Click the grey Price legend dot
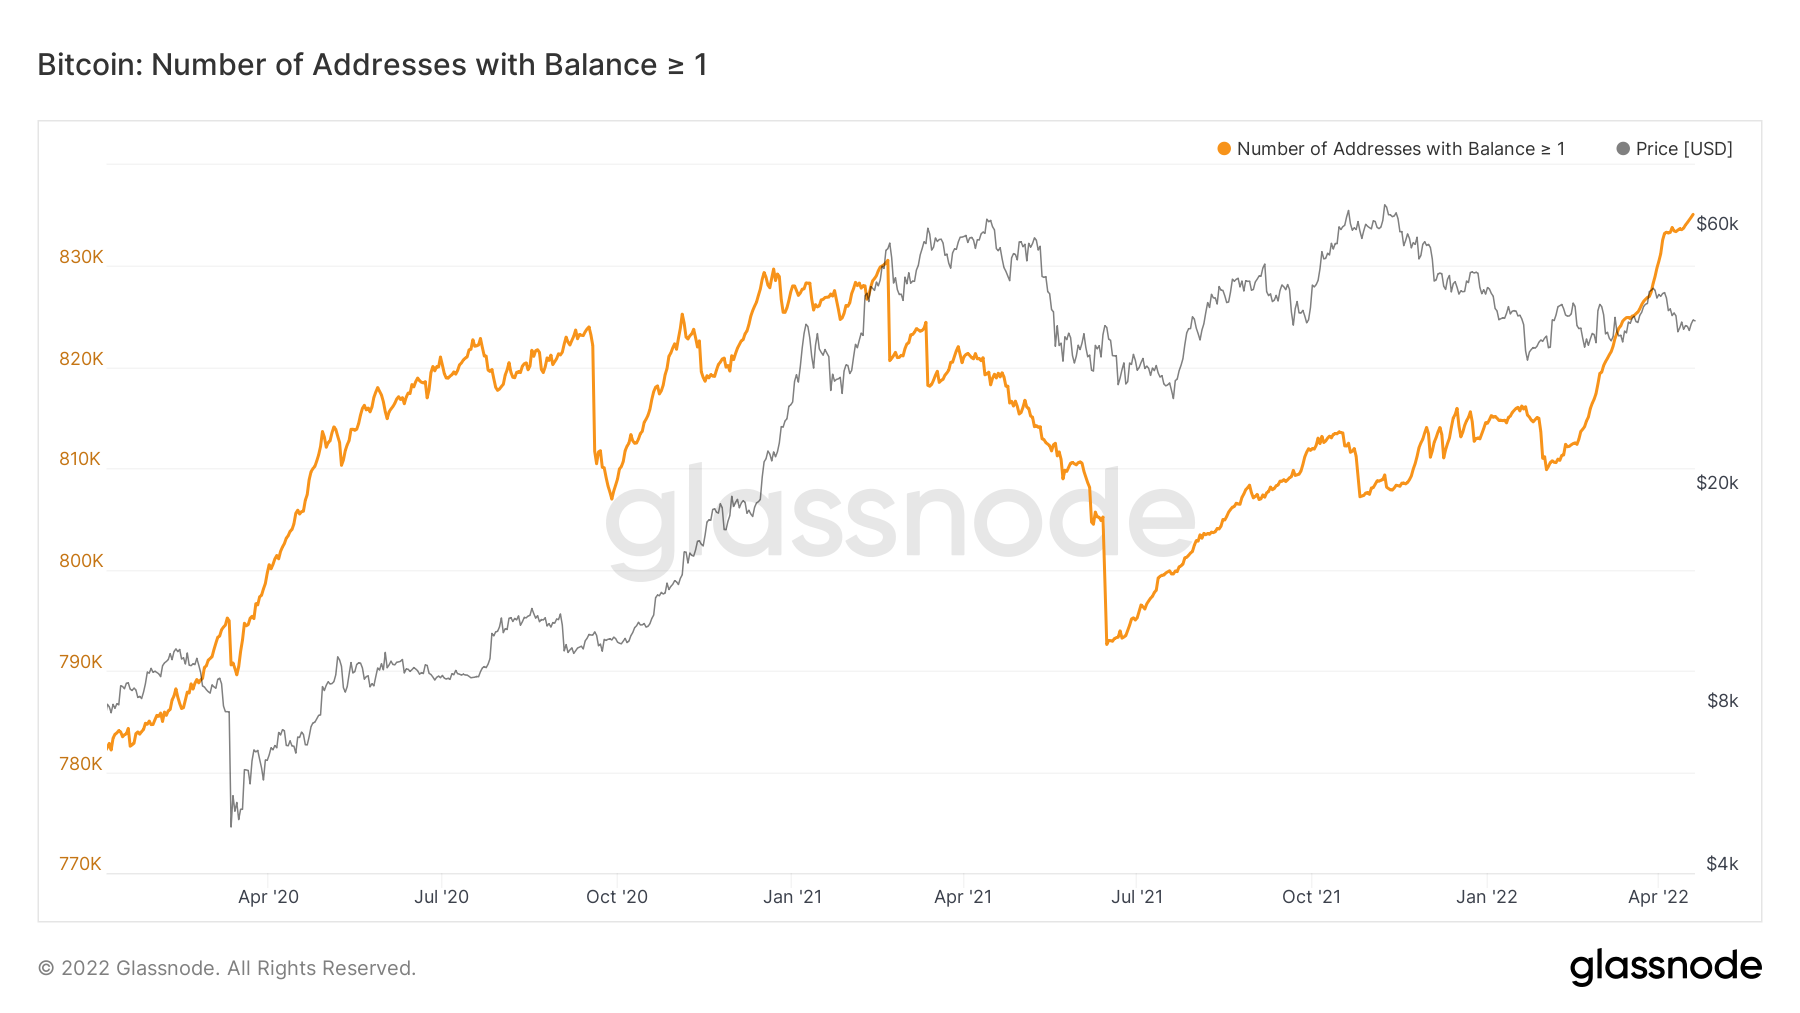This screenshot has width=1800, height=1013. tap(1623, 149)
